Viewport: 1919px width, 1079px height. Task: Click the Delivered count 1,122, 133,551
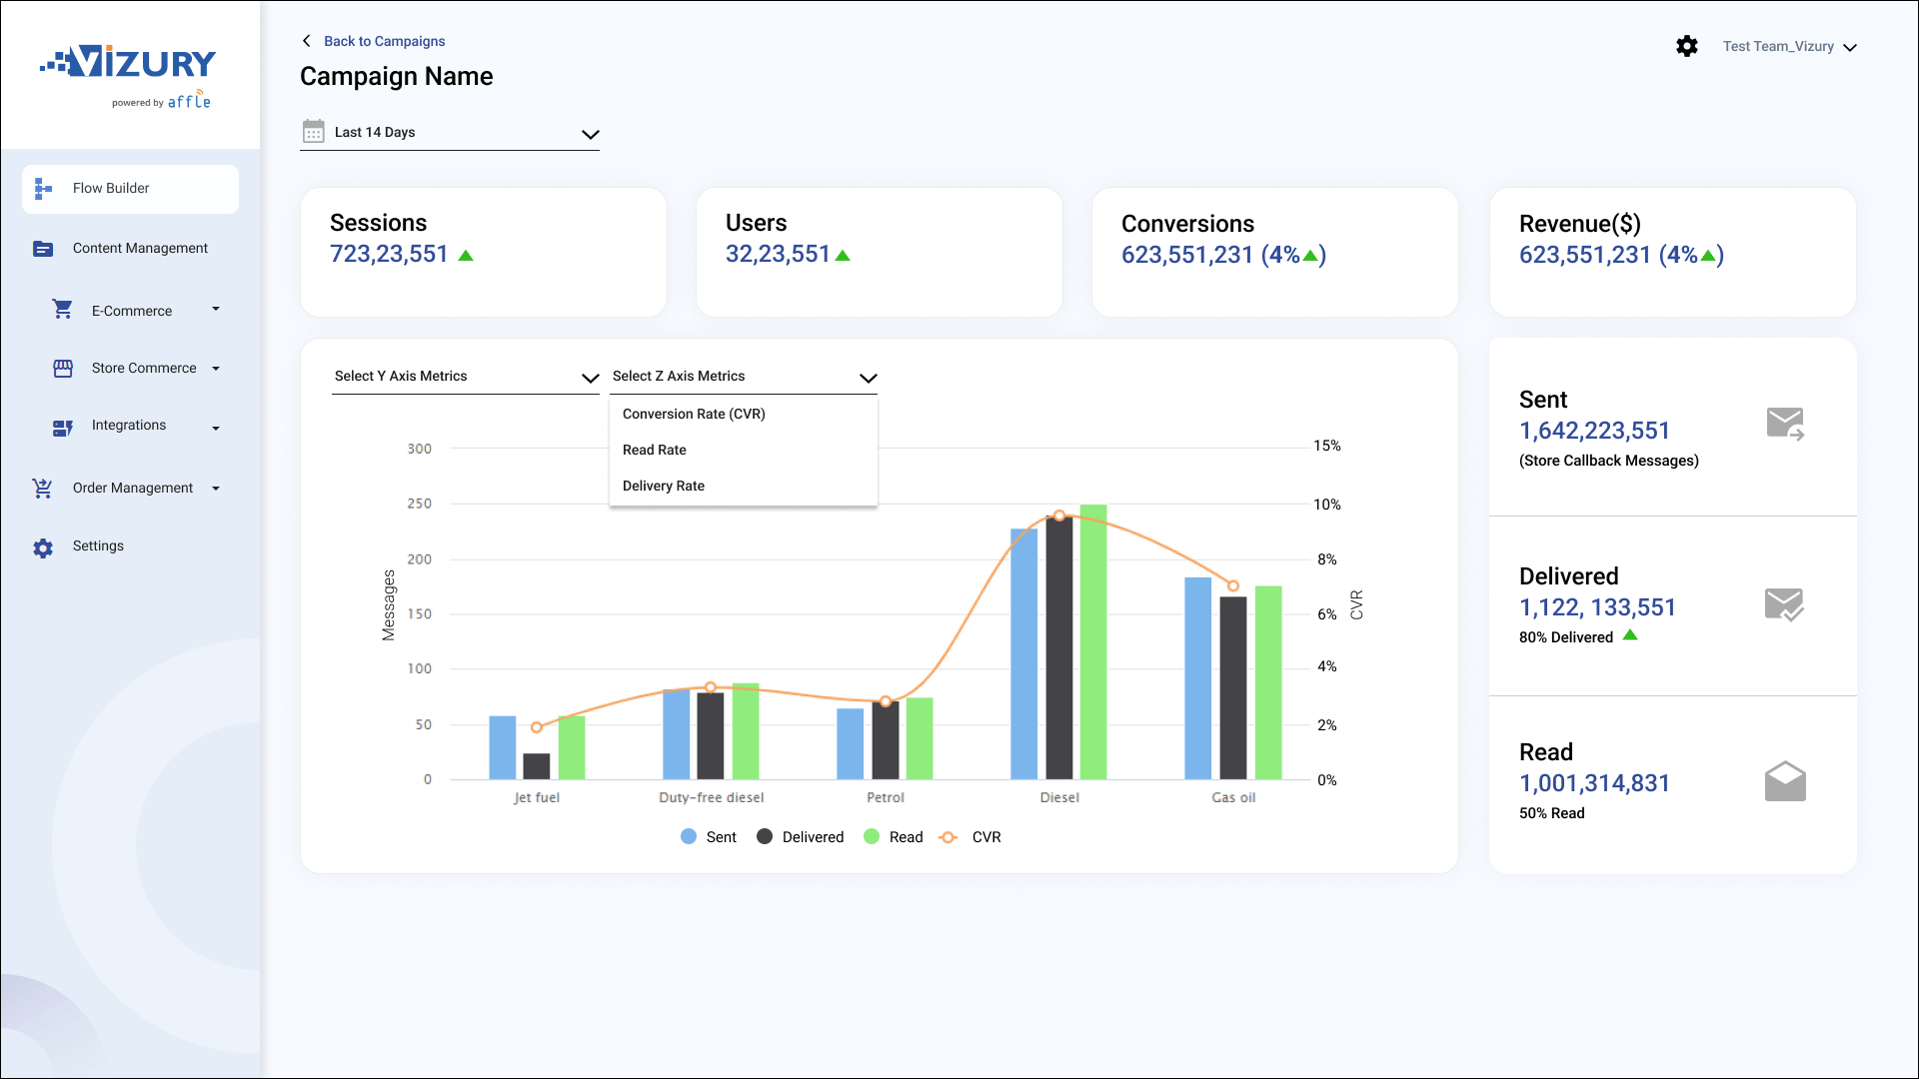click(x=1597, y=608)
